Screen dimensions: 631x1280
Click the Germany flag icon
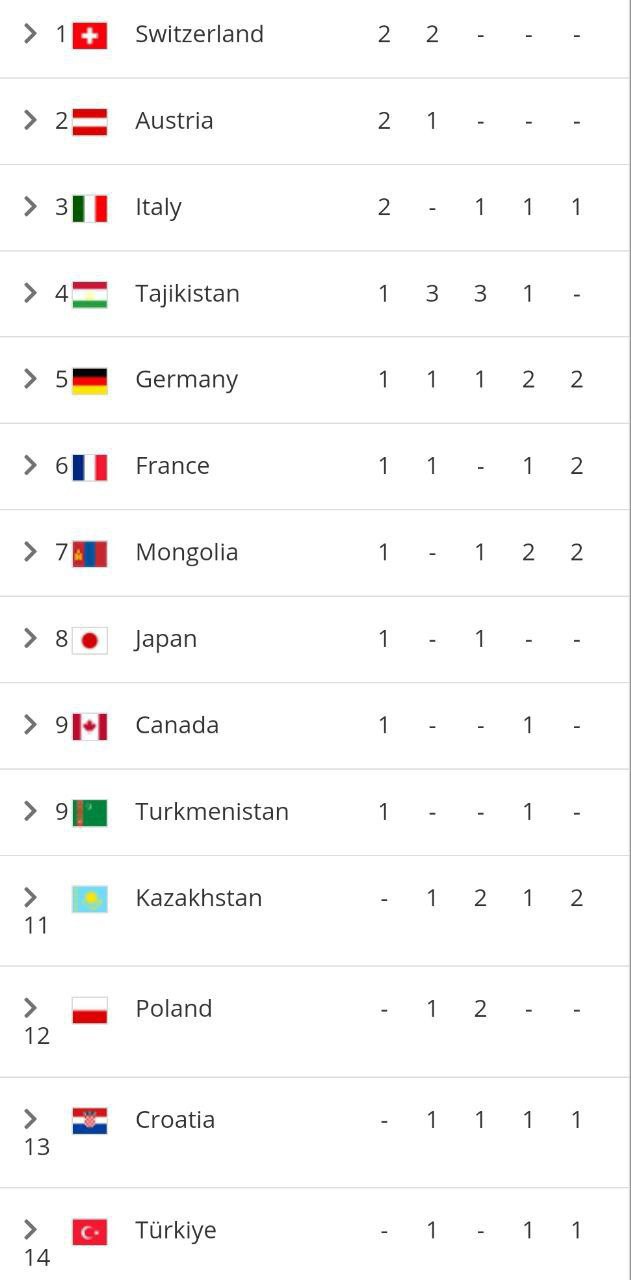[90, 380]
